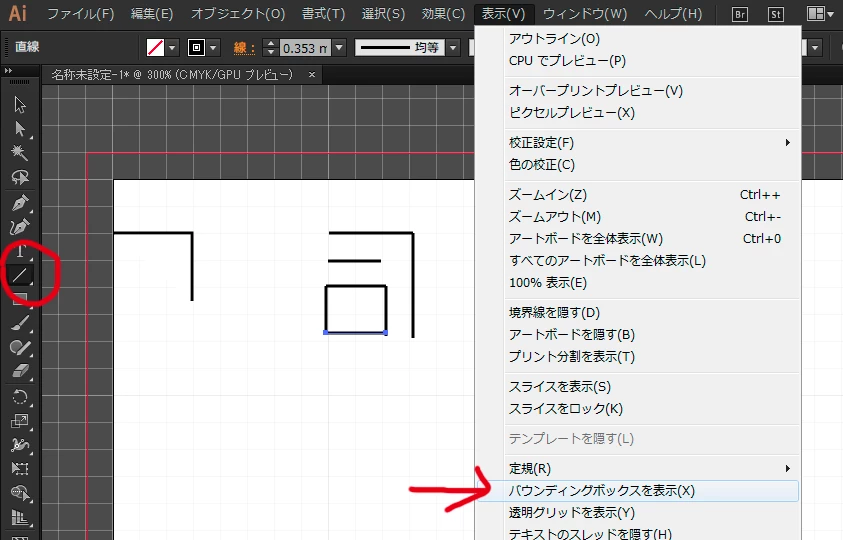Open the オブジェクト(O) menu
Screen dimensions: 843x540
click(238, 13)
